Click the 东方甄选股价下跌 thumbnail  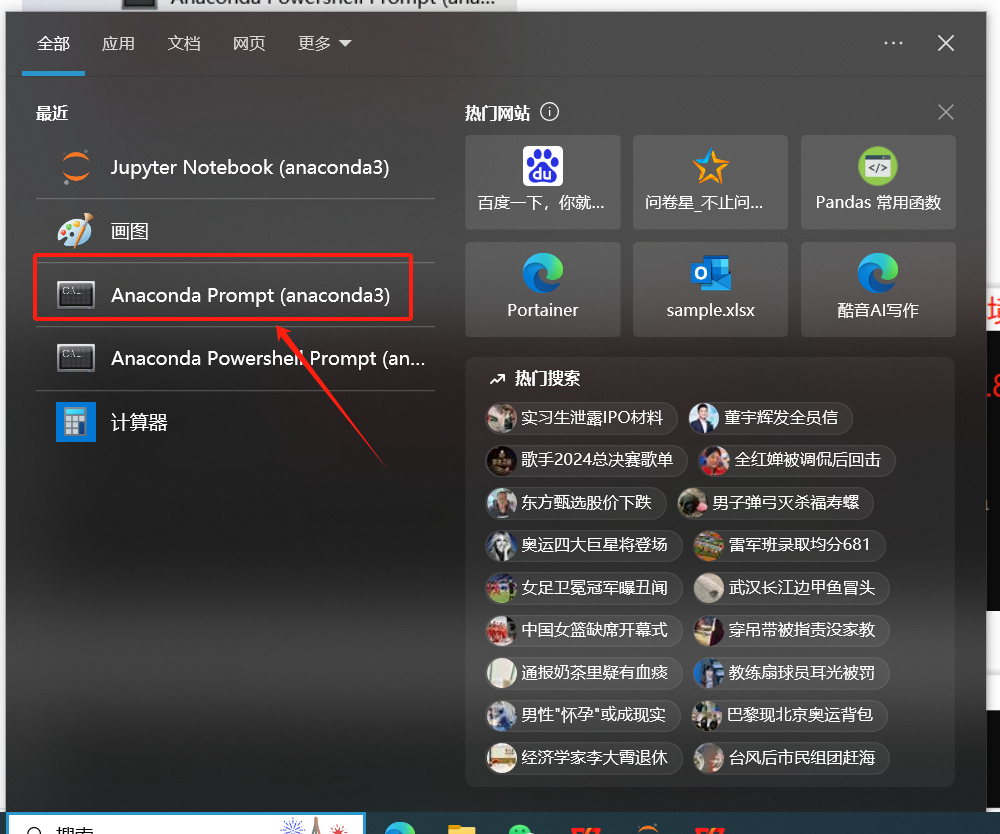tap(501, 502)
